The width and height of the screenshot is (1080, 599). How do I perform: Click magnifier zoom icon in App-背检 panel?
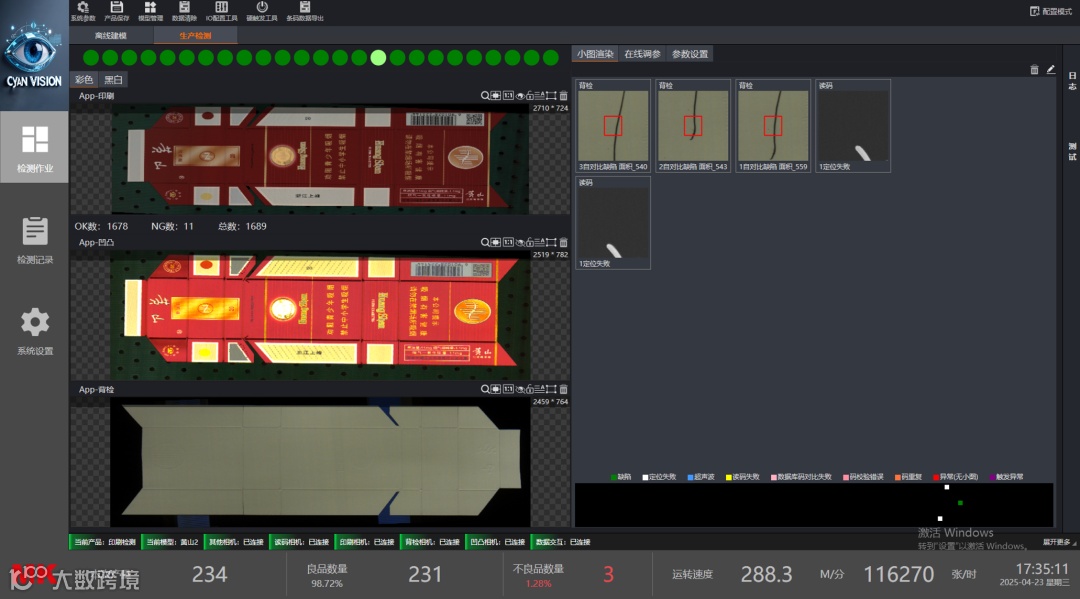tap(485, 389)
